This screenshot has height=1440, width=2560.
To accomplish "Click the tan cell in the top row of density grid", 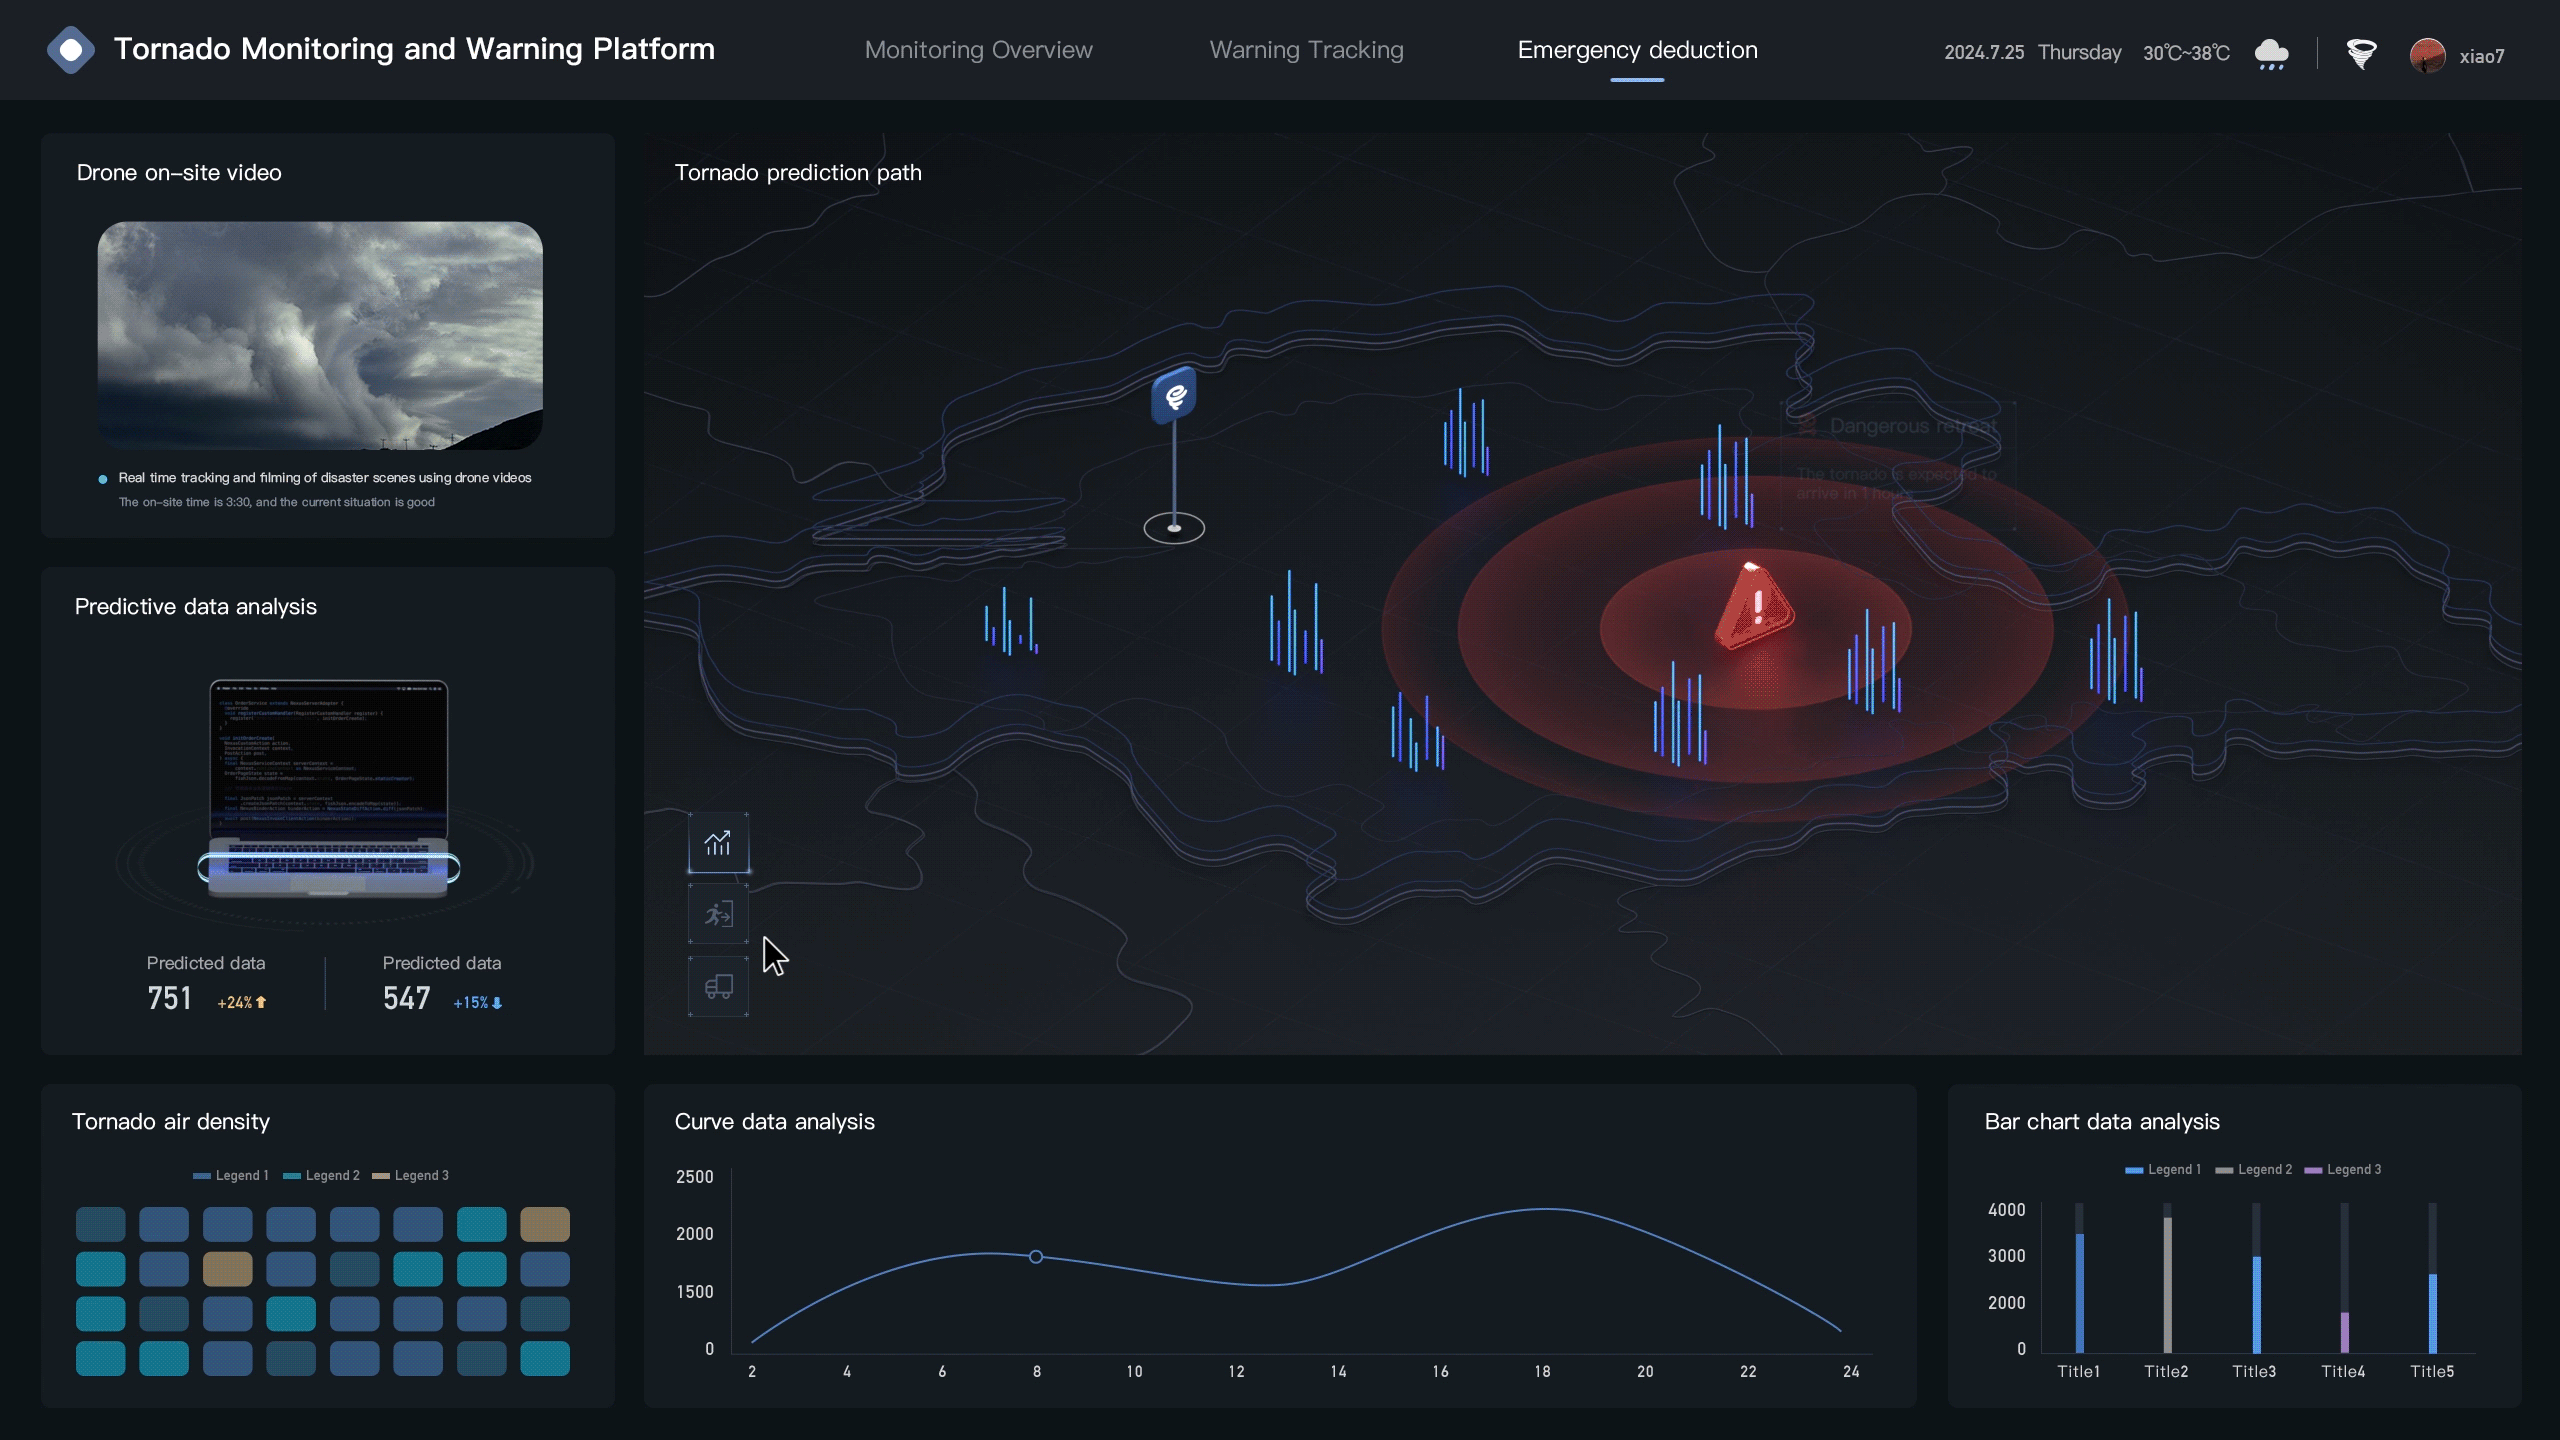I will [x=545, y=1224].
